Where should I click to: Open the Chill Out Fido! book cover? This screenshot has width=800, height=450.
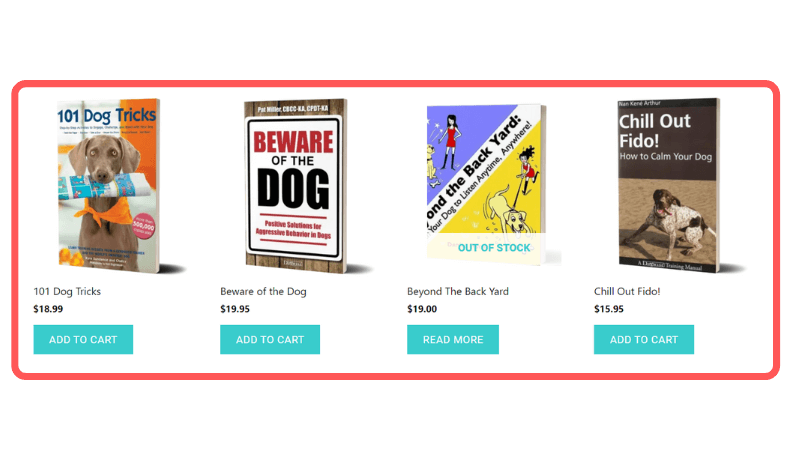tap(669, 185)
